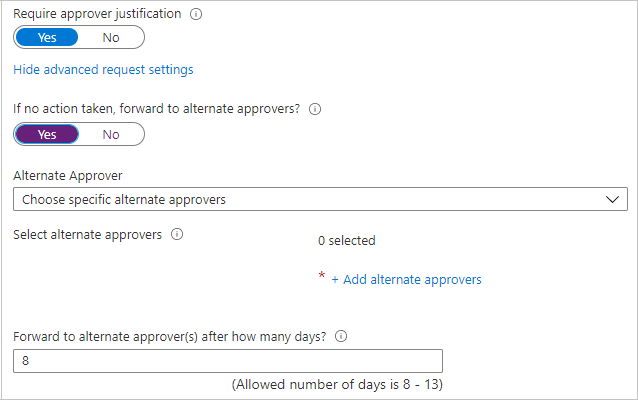Click info icon beside the how many days question
Image resolution: width=638 pixels, height=400 pixels.
(341, 337)
